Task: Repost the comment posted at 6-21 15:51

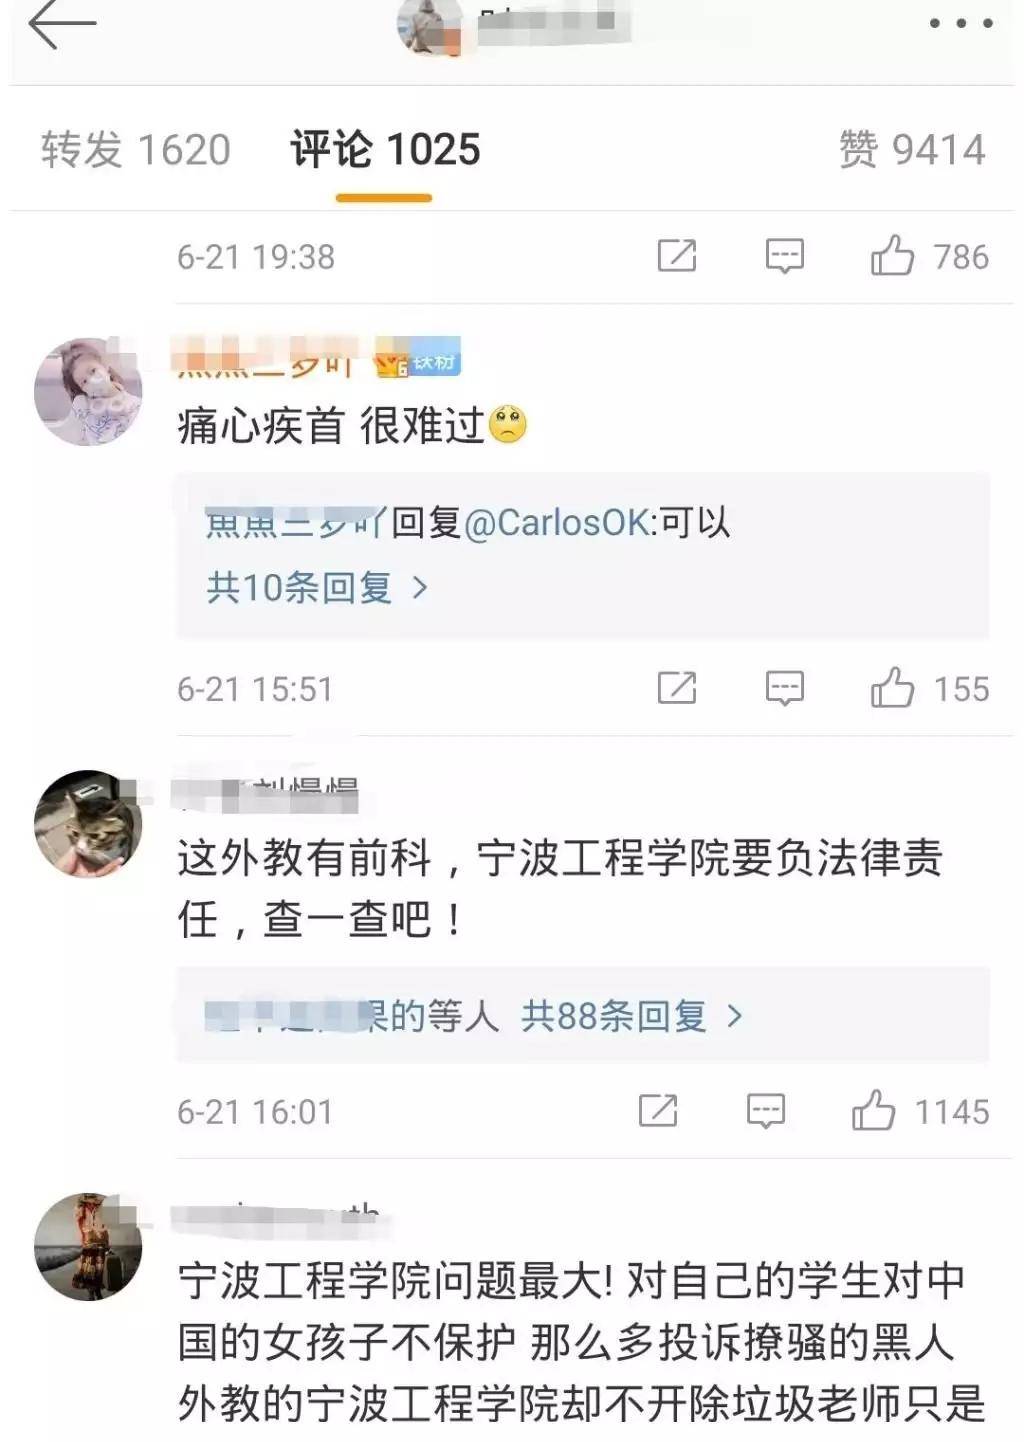Action: tap(677, 688)
